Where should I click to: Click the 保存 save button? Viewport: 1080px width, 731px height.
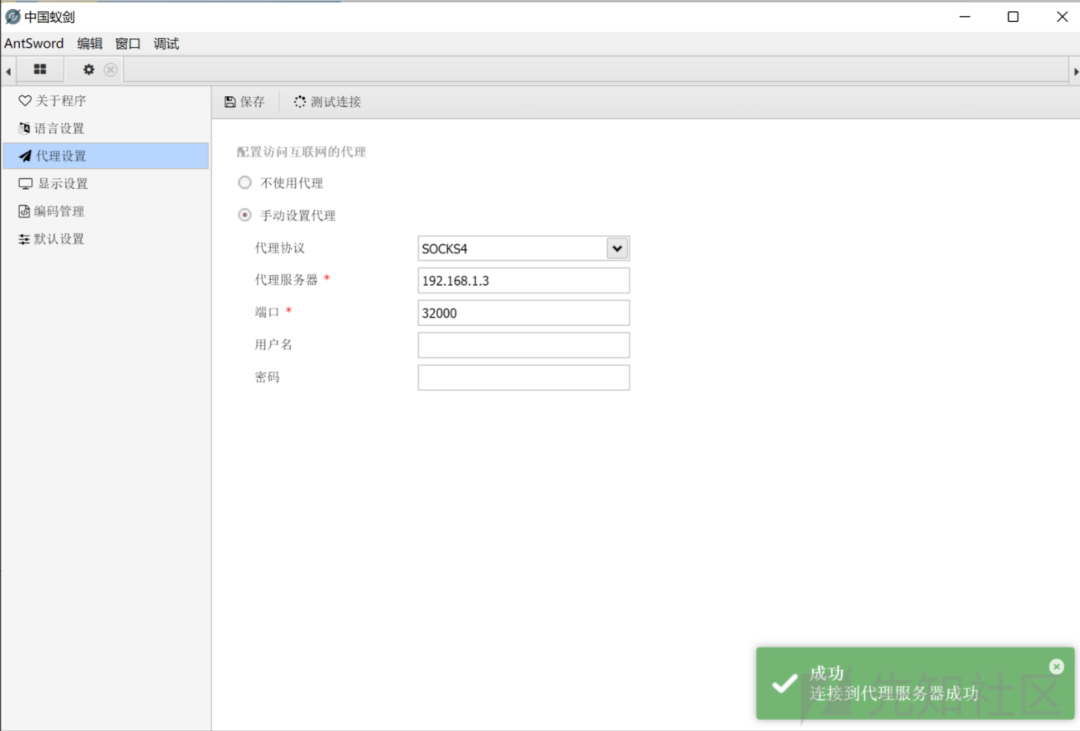pyautogui.click(x=245, y=102)
